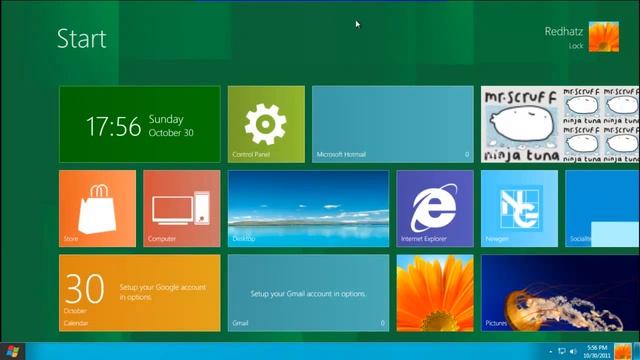This screenshot has height=360, width=640.
Task: Open the orange flower photo tile
Action: (435, 293)
